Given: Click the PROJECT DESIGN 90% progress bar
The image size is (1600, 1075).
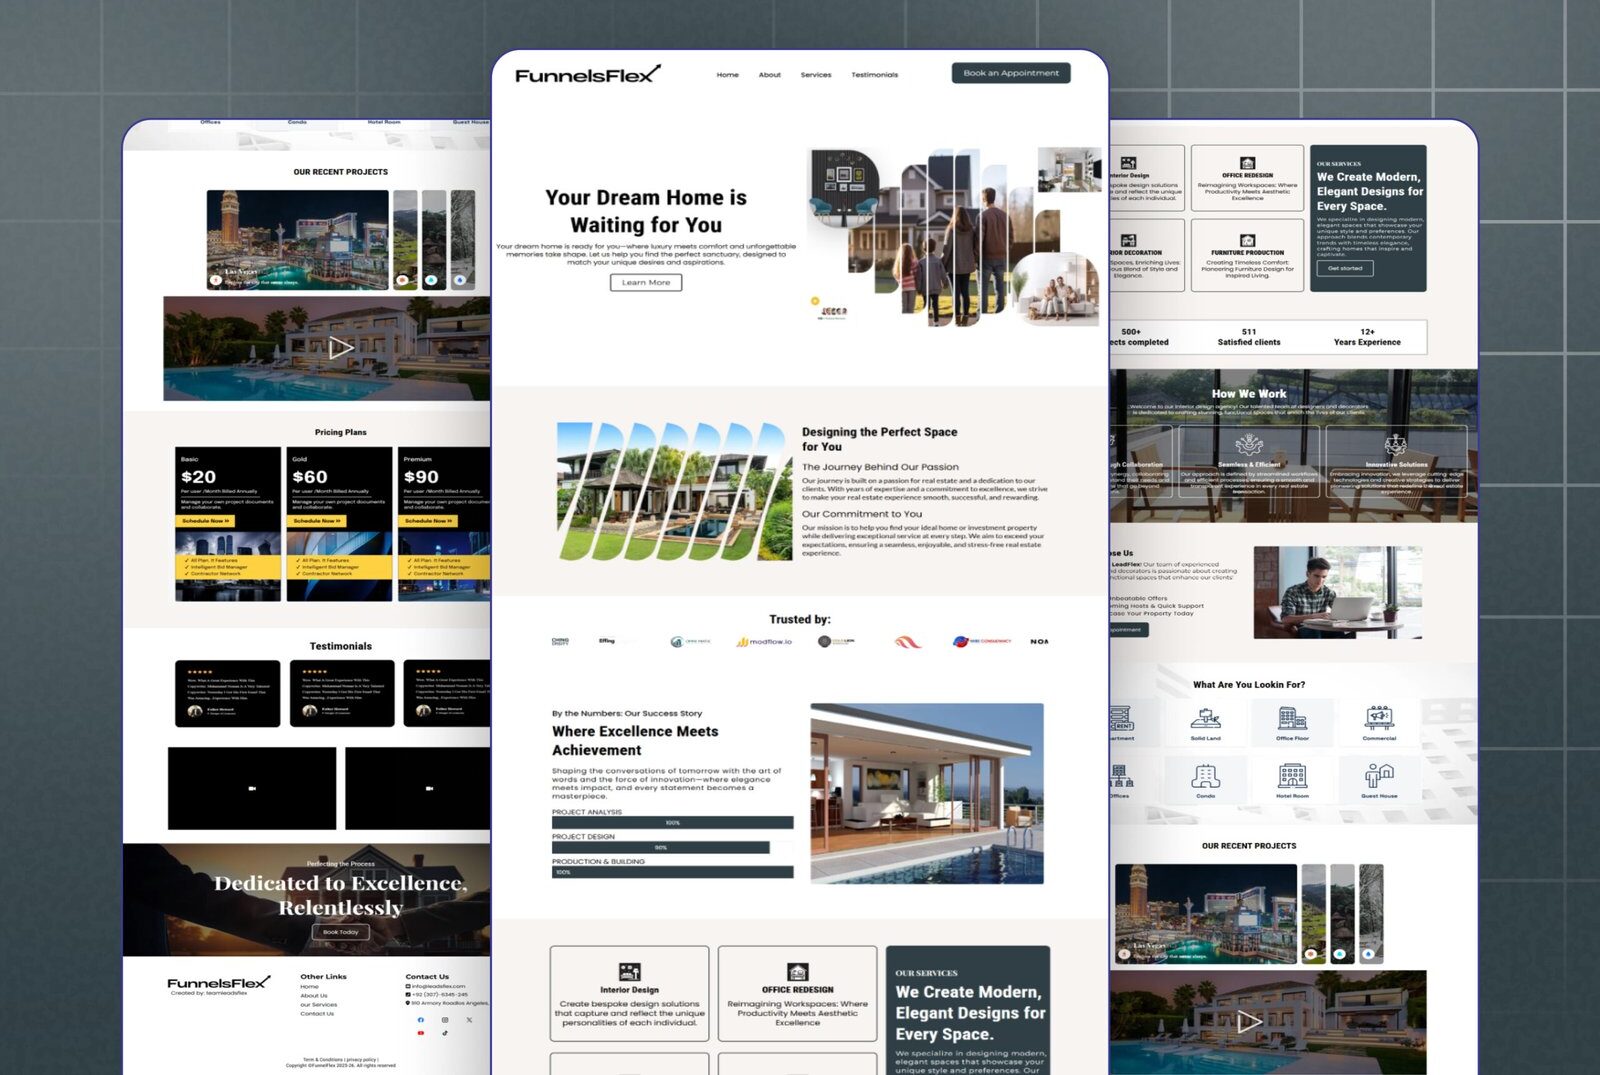Looking at the screenshot, I should coord(660,847).
